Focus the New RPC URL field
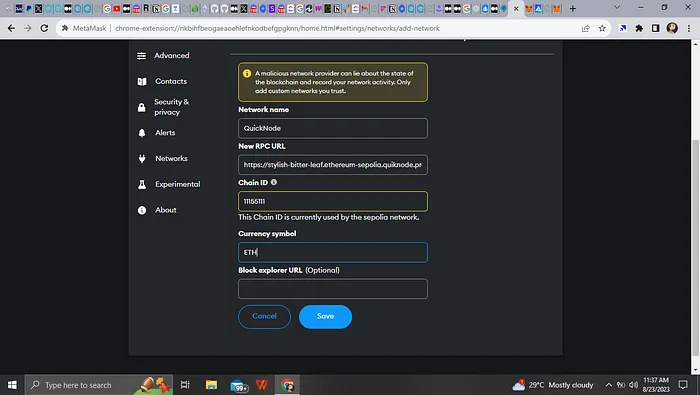 (333, 165)
